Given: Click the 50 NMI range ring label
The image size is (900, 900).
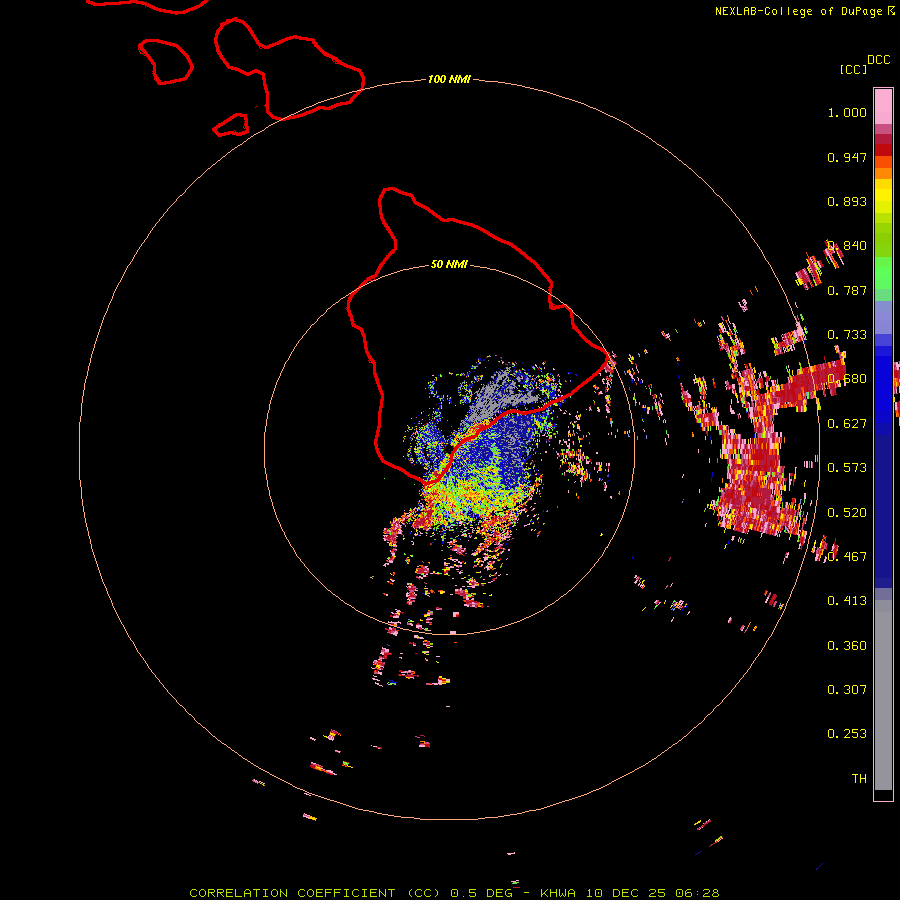Looking at the screenshot, I should coord(449,264).
